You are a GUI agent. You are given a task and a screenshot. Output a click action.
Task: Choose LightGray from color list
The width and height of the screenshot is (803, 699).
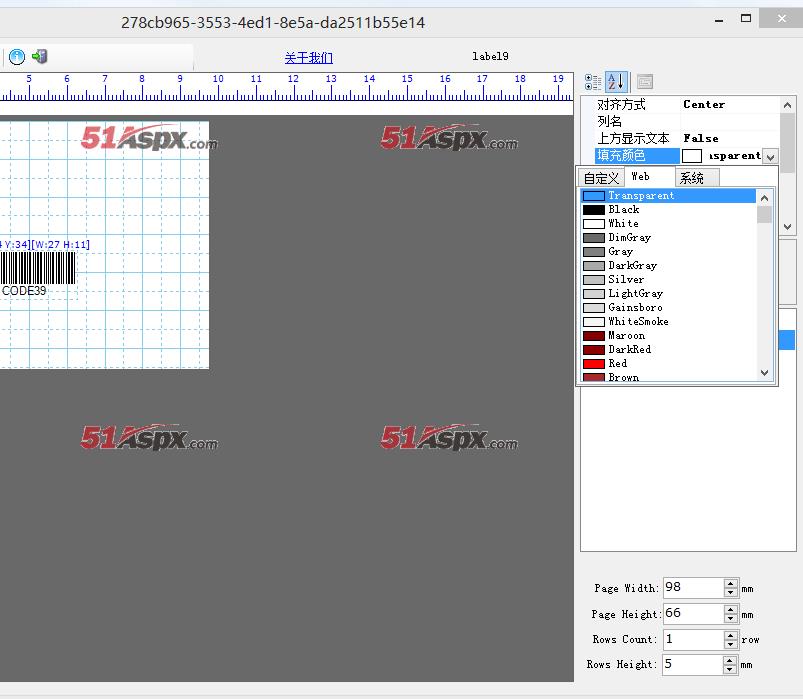668,293
